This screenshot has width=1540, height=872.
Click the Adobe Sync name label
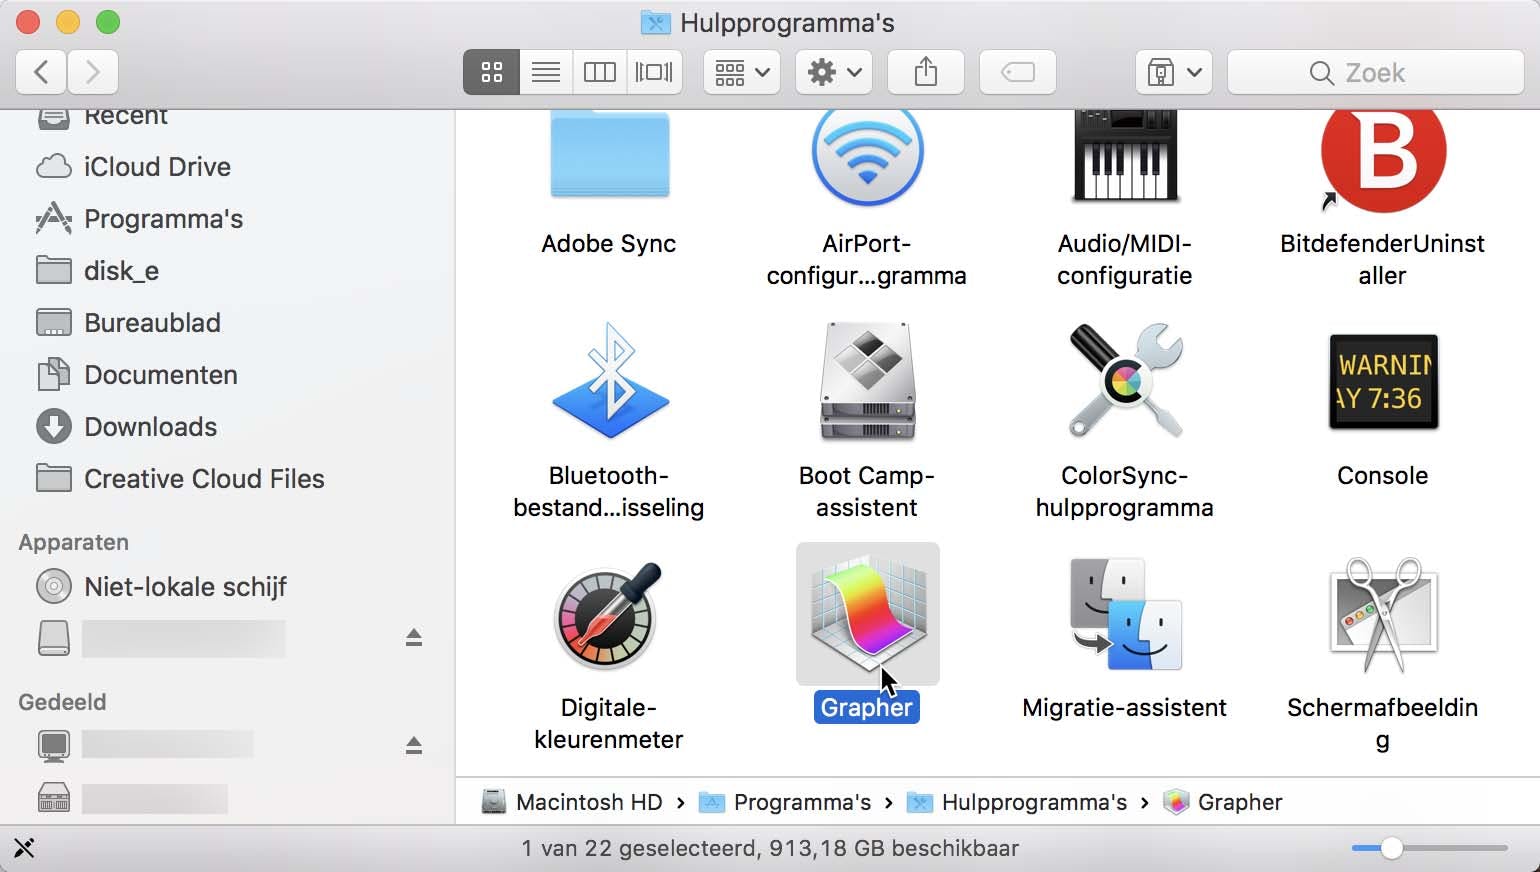click(609, 244)
